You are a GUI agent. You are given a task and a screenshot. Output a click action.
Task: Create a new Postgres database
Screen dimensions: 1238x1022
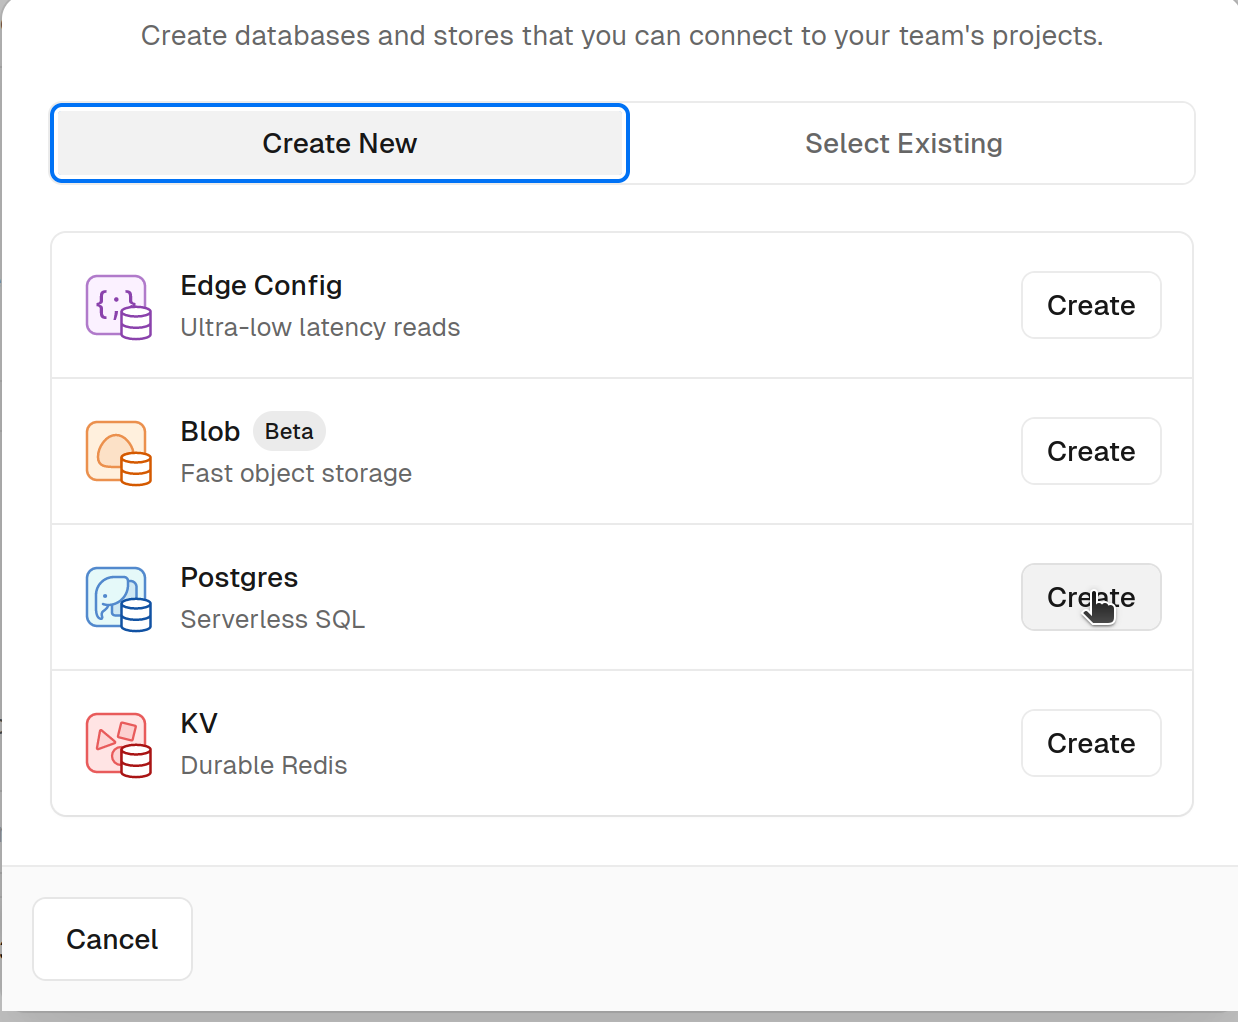(x=1091, y=597)
